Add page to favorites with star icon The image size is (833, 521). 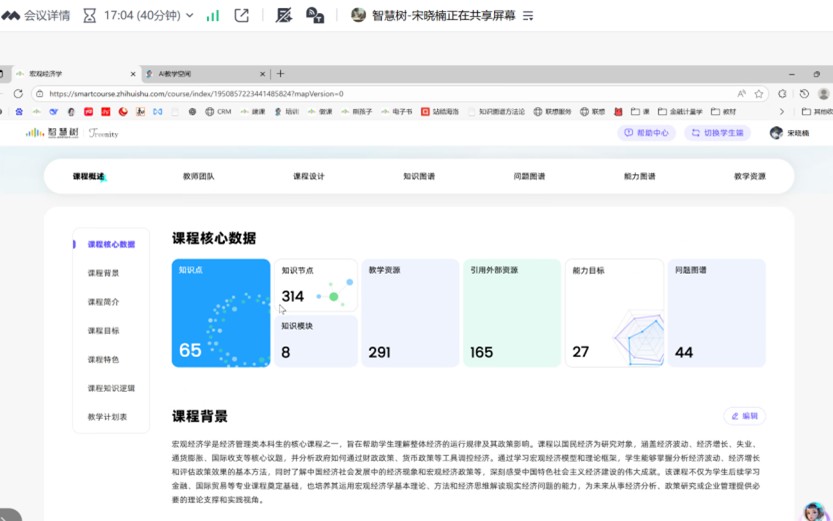(758, 94)
